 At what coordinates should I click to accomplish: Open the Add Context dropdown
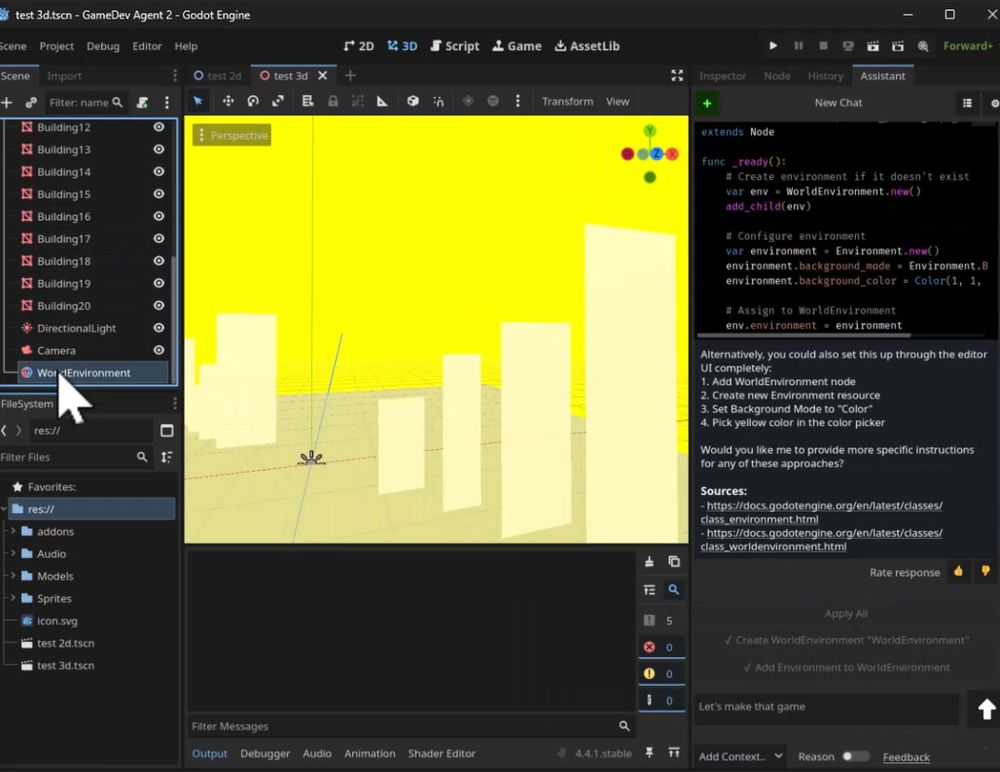[740, 756]
